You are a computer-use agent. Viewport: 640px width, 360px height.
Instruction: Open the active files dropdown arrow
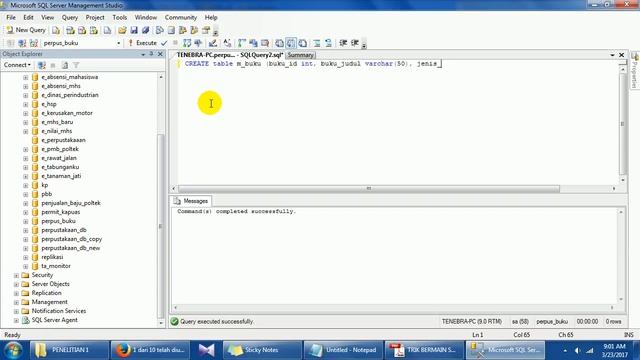pos(612,55)
